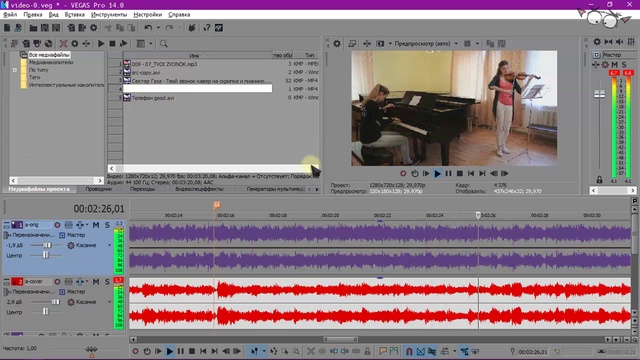Adjust the a-cover pan slider
This screenshot has height=360, width=640.
coord(46,312)
